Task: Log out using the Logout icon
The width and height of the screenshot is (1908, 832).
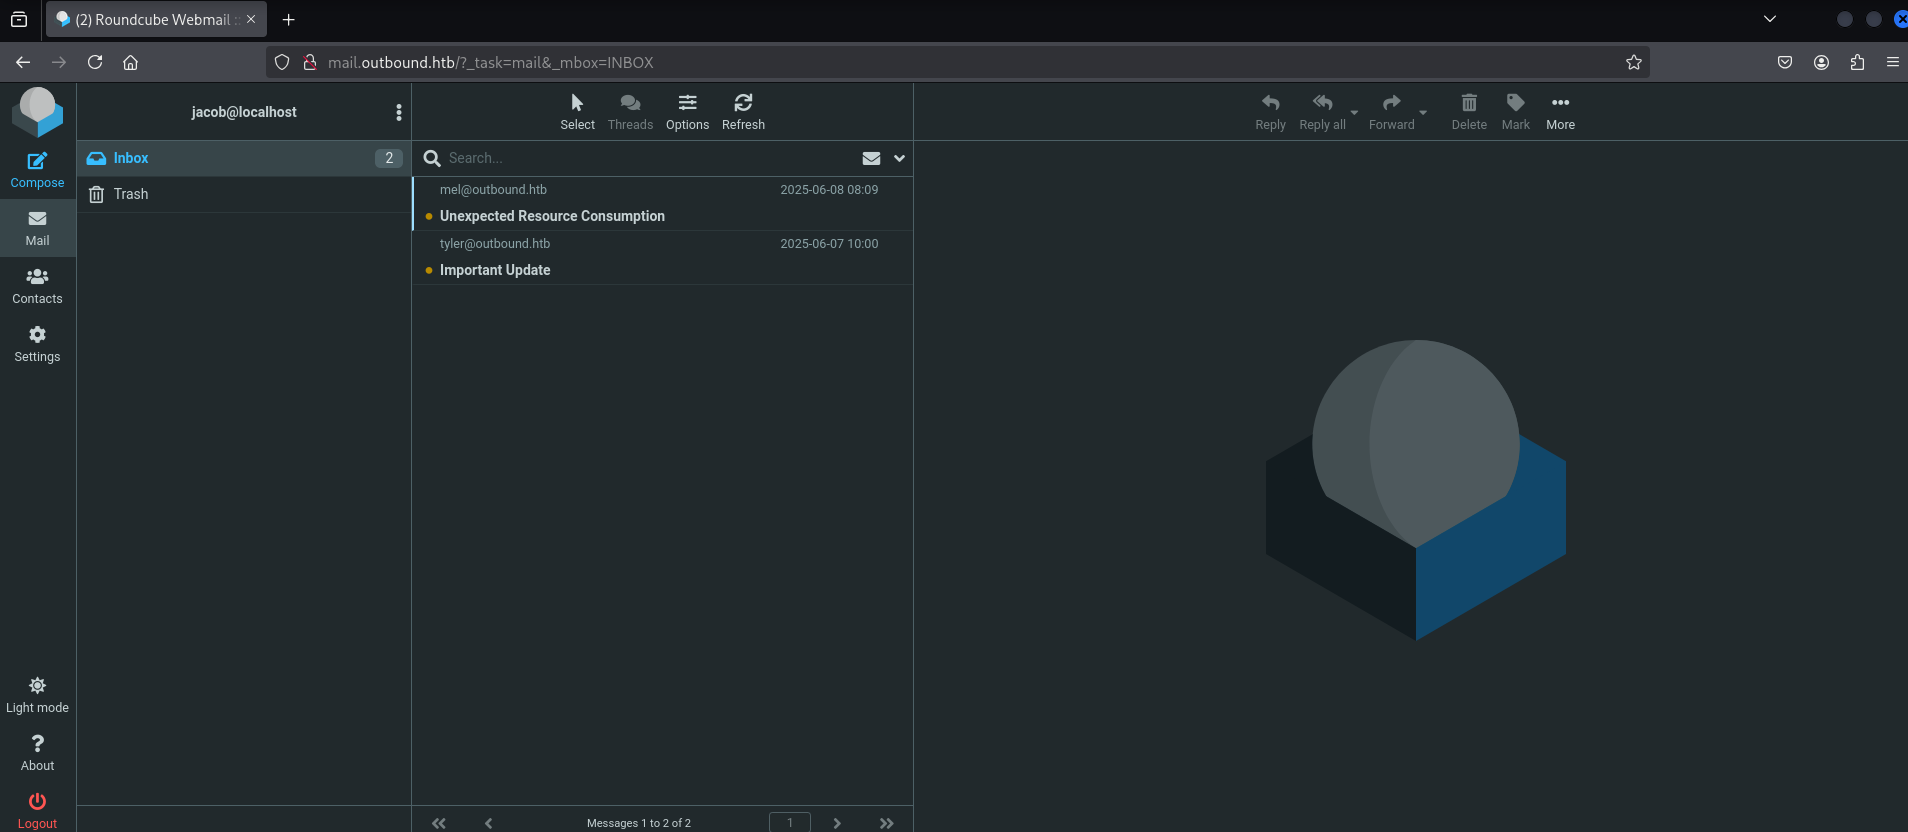Action: pyautogui.click(x=37, y=810)
